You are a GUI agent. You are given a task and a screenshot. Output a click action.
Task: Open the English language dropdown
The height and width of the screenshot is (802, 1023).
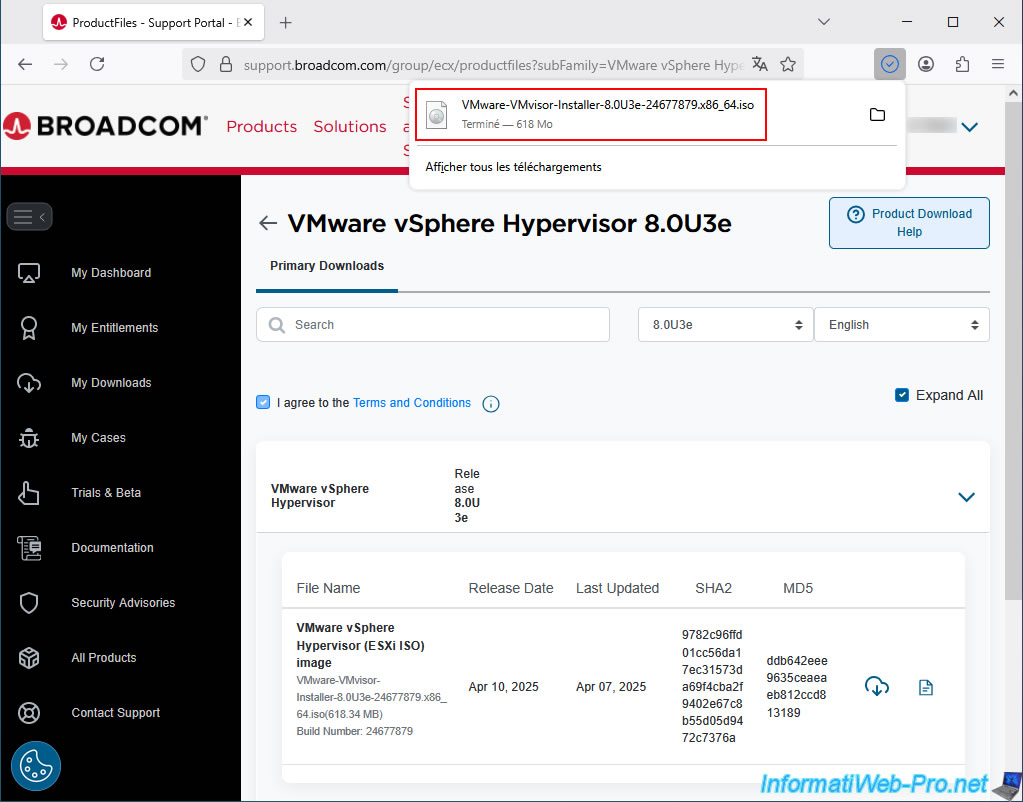[x=901, y=325]
